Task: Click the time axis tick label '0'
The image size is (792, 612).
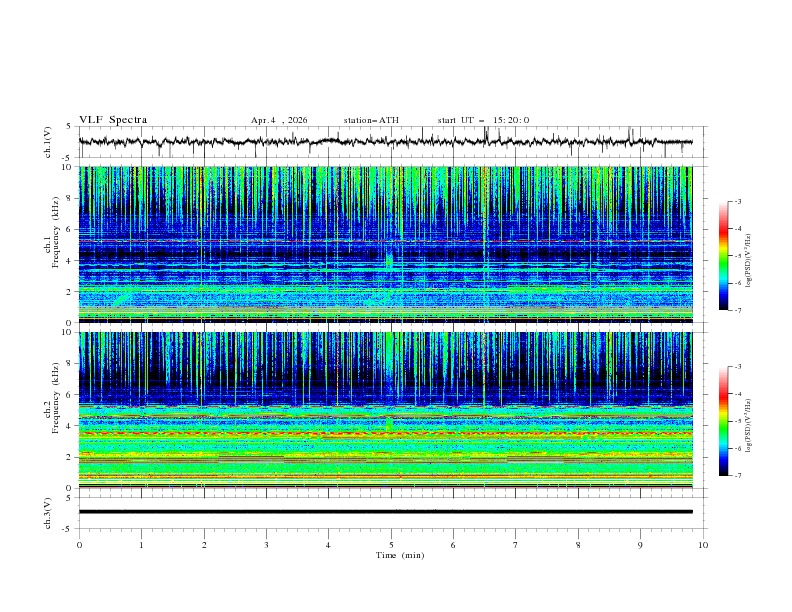Action: click(79, 545)
